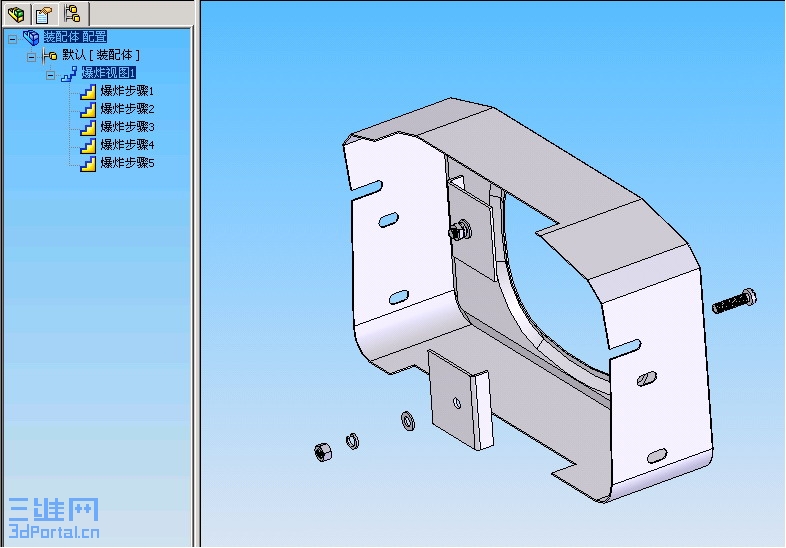Select 爆炸步骤4 in the tree
The image size is (786, 548).
pos(127,145)
